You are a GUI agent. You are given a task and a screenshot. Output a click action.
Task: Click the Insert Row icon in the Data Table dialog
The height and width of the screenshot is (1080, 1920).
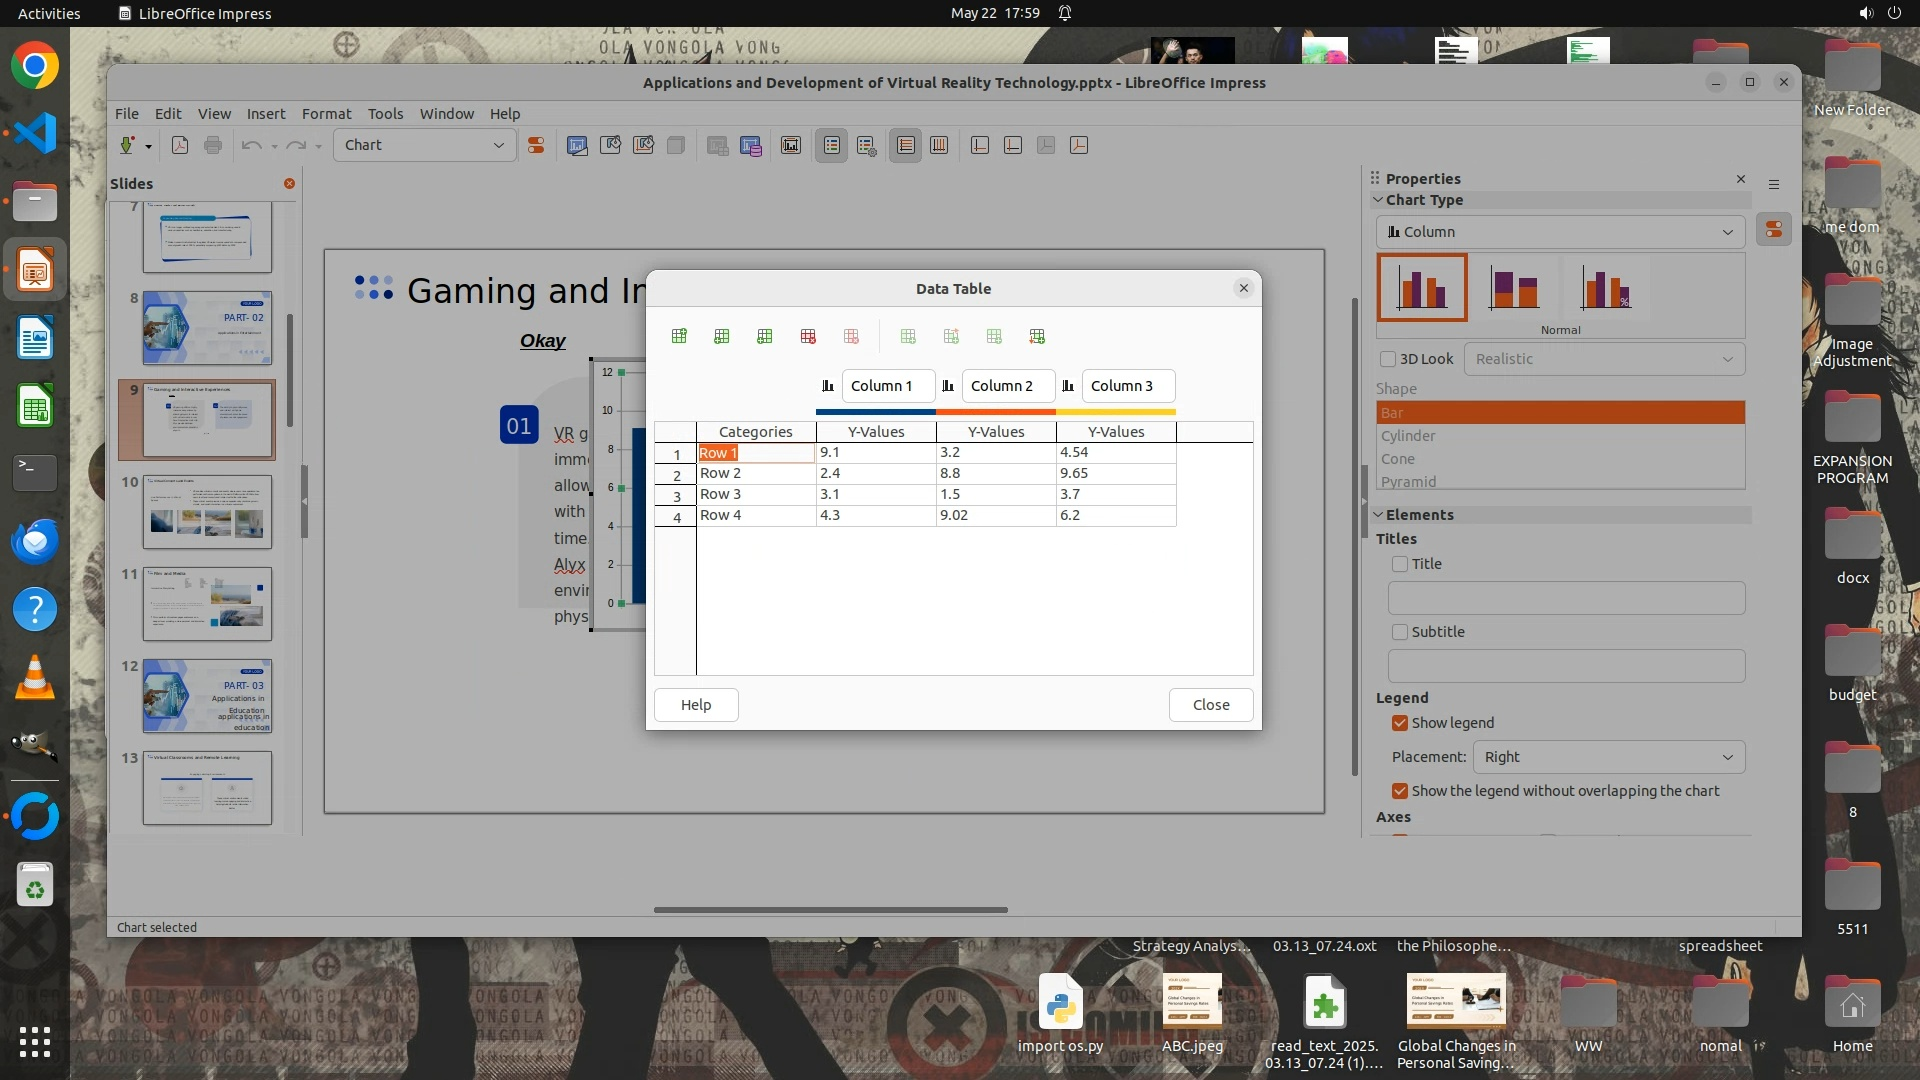679,336
